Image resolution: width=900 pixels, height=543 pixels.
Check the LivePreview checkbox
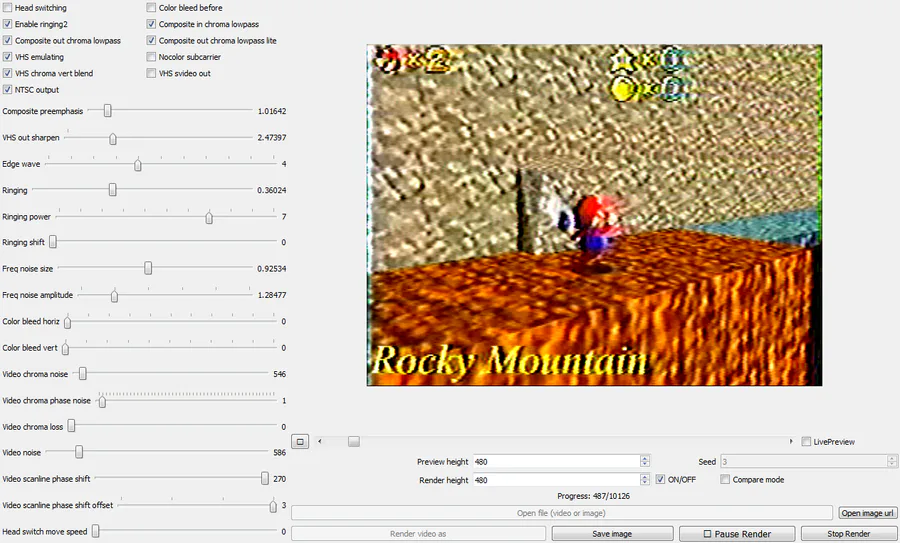(x=806, y=441)
